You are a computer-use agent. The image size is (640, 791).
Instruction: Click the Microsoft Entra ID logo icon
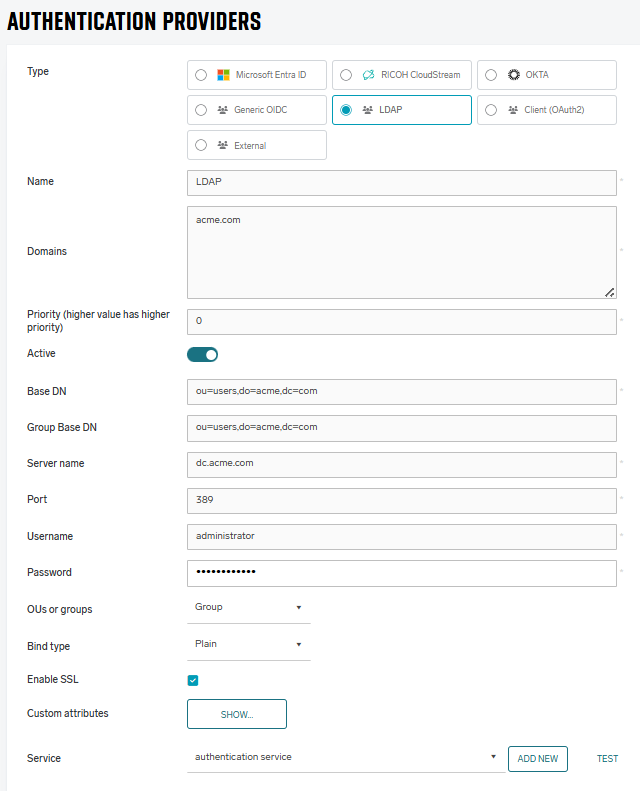pyautogui.click(x=223, y=75)
